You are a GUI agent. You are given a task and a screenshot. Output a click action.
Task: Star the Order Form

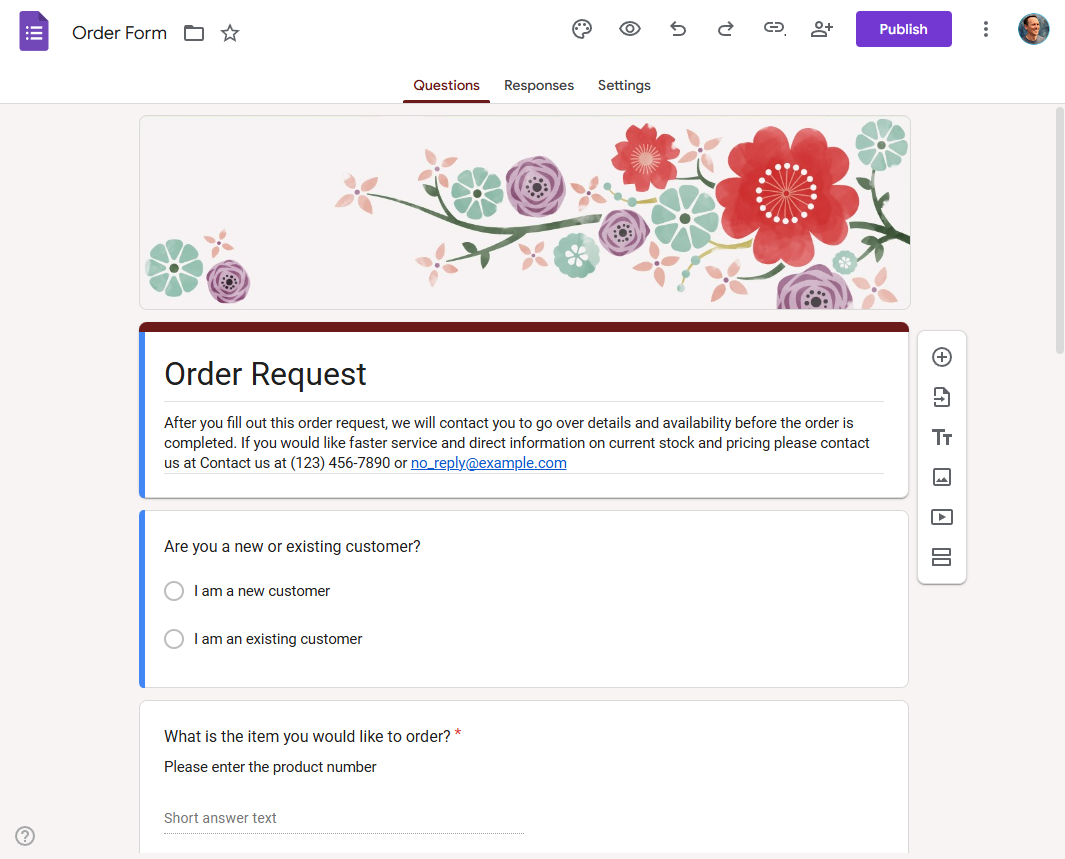(230, 33)
